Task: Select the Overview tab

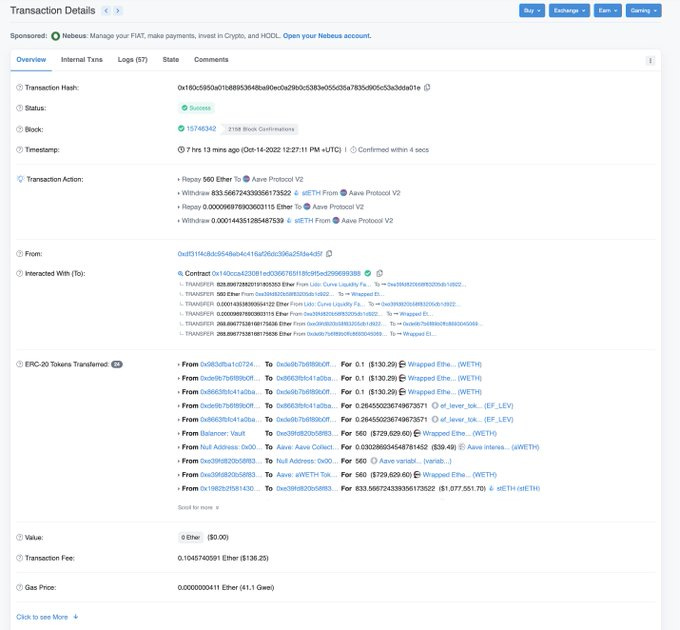Action: coord(31,60)
